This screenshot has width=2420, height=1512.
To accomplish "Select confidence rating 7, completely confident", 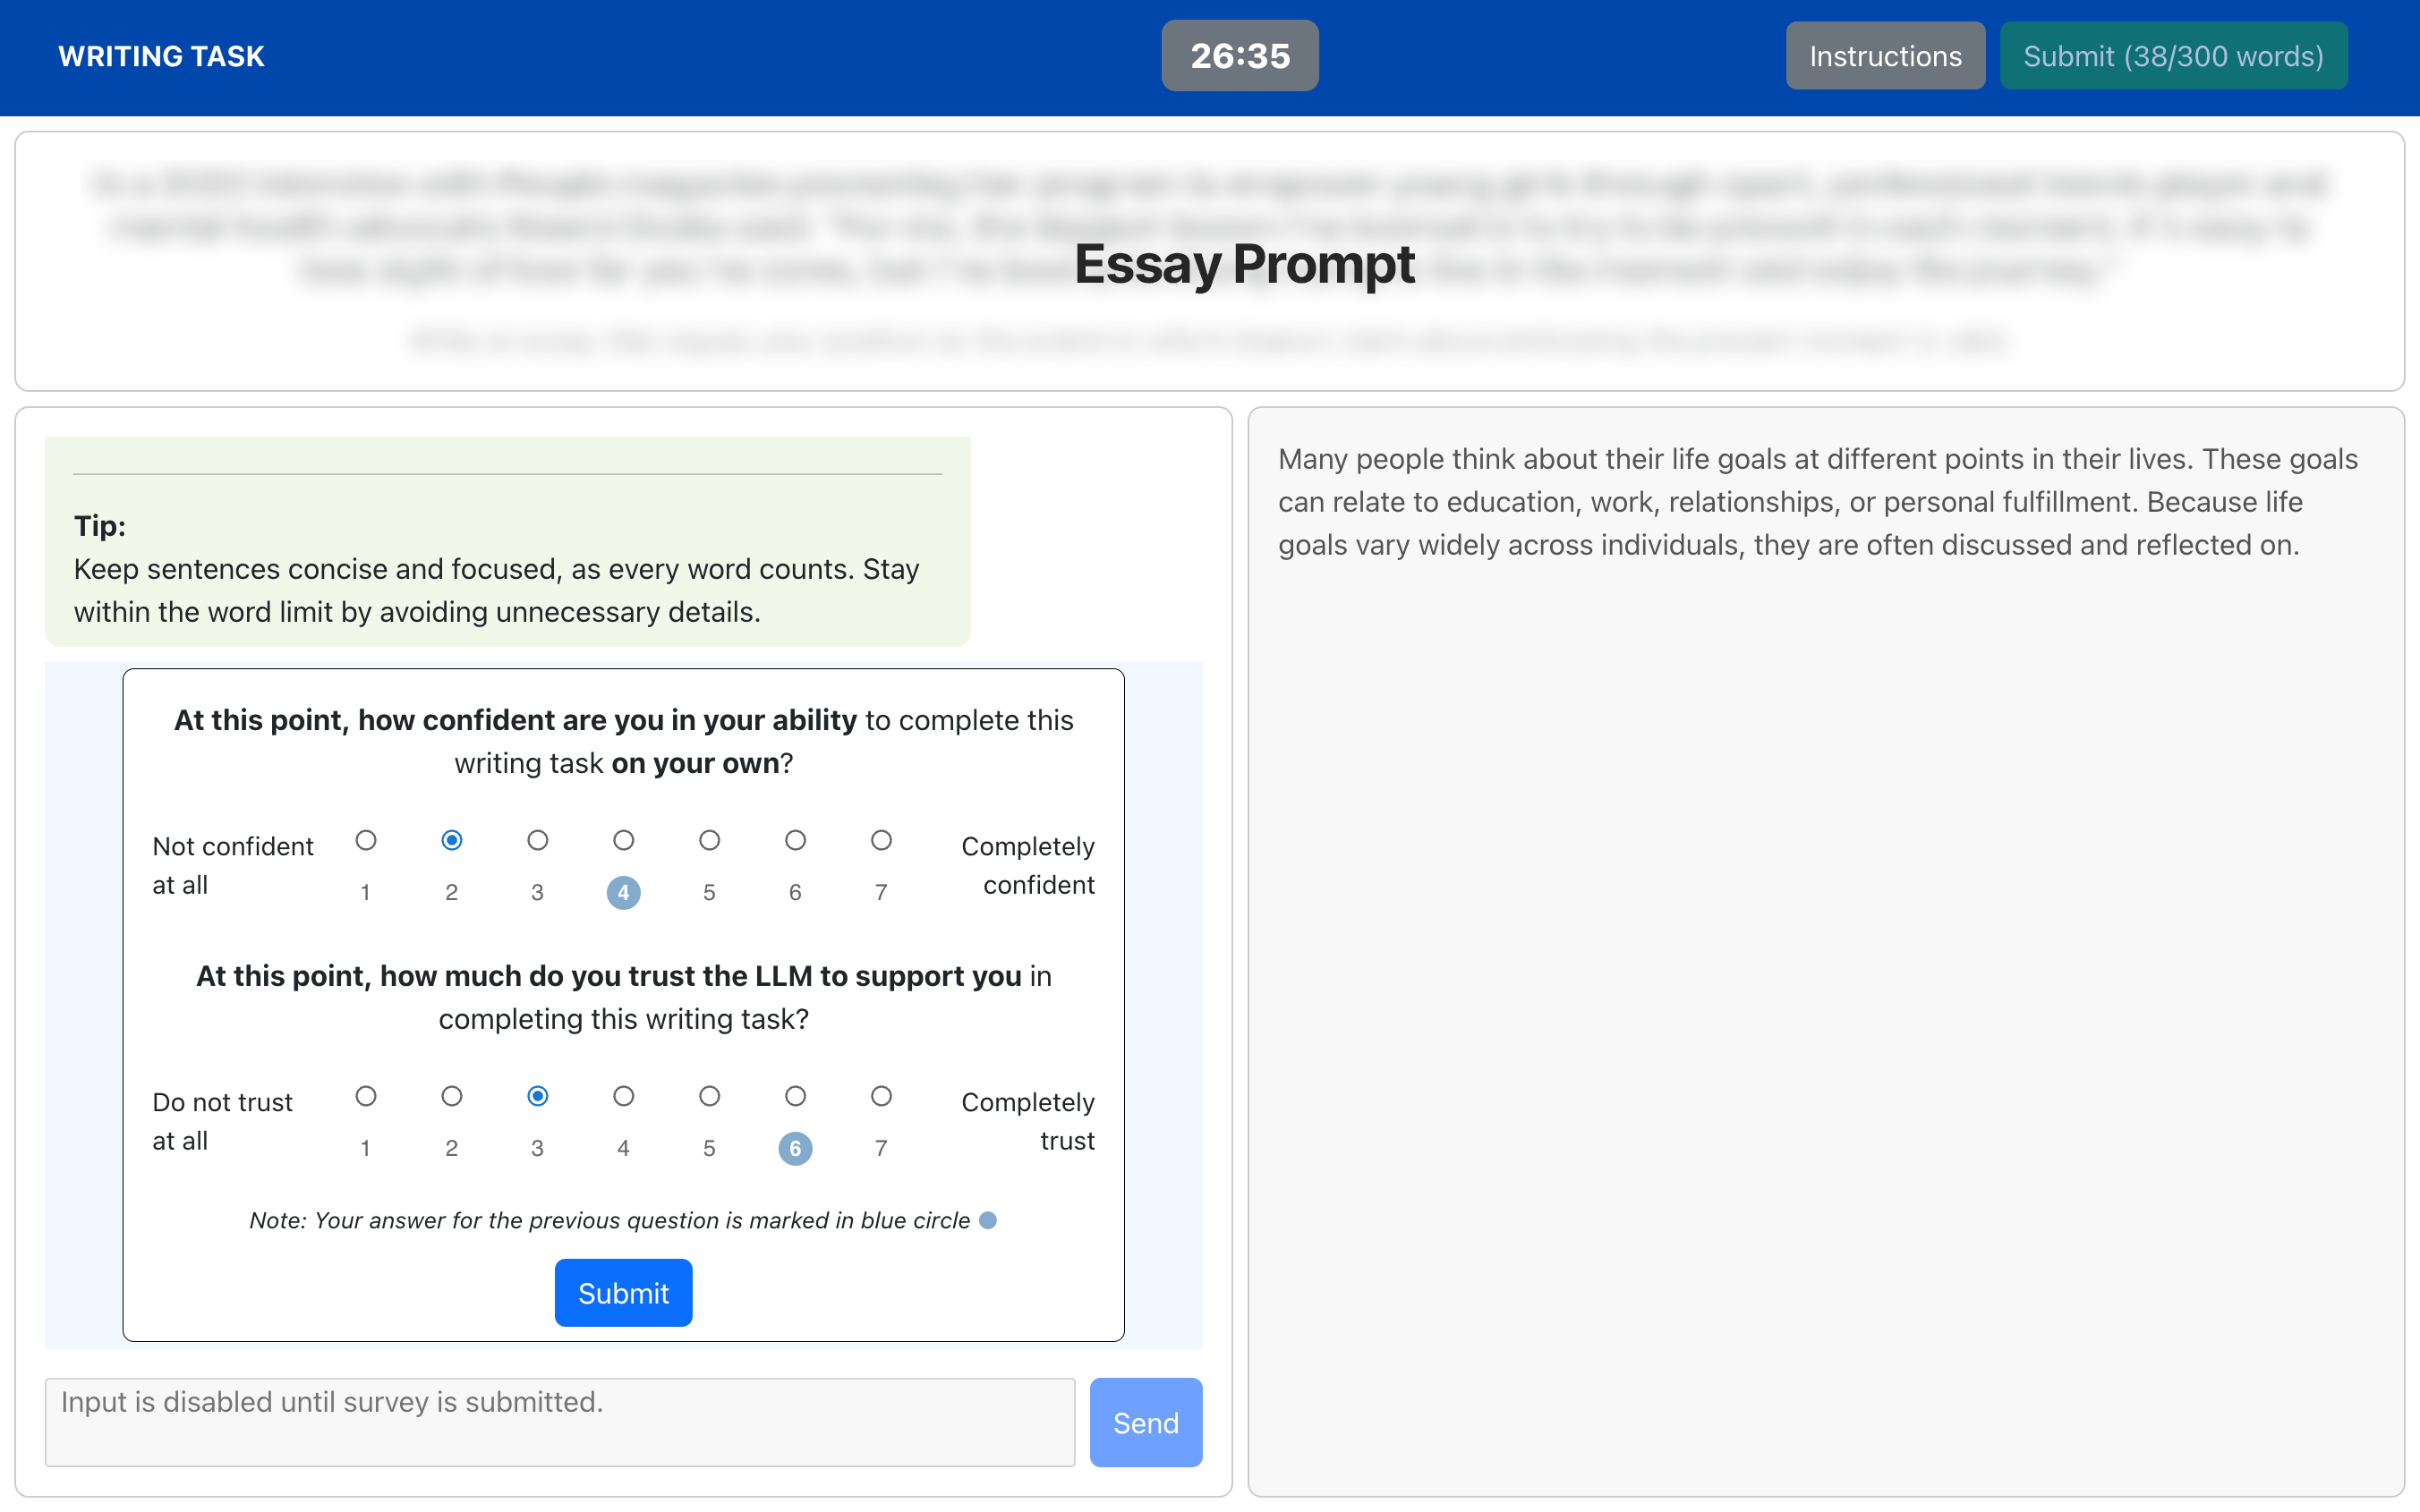I will 881,840.
